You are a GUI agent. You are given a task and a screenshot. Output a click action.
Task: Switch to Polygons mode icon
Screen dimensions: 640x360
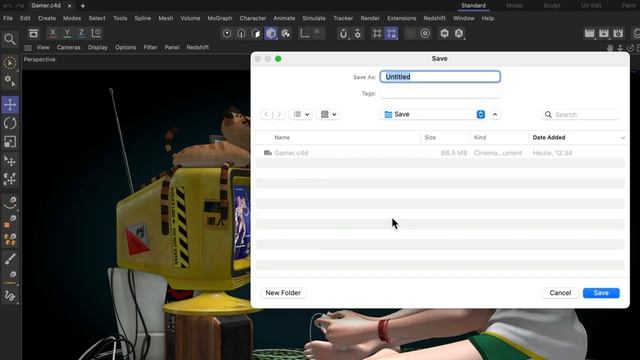click(x=256, y=33)
